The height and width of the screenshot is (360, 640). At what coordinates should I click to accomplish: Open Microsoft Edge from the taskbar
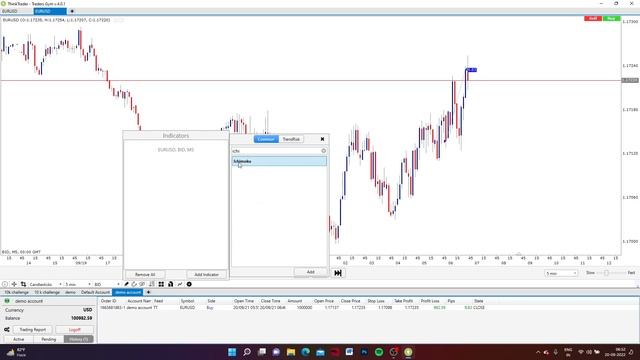(305, 352)
